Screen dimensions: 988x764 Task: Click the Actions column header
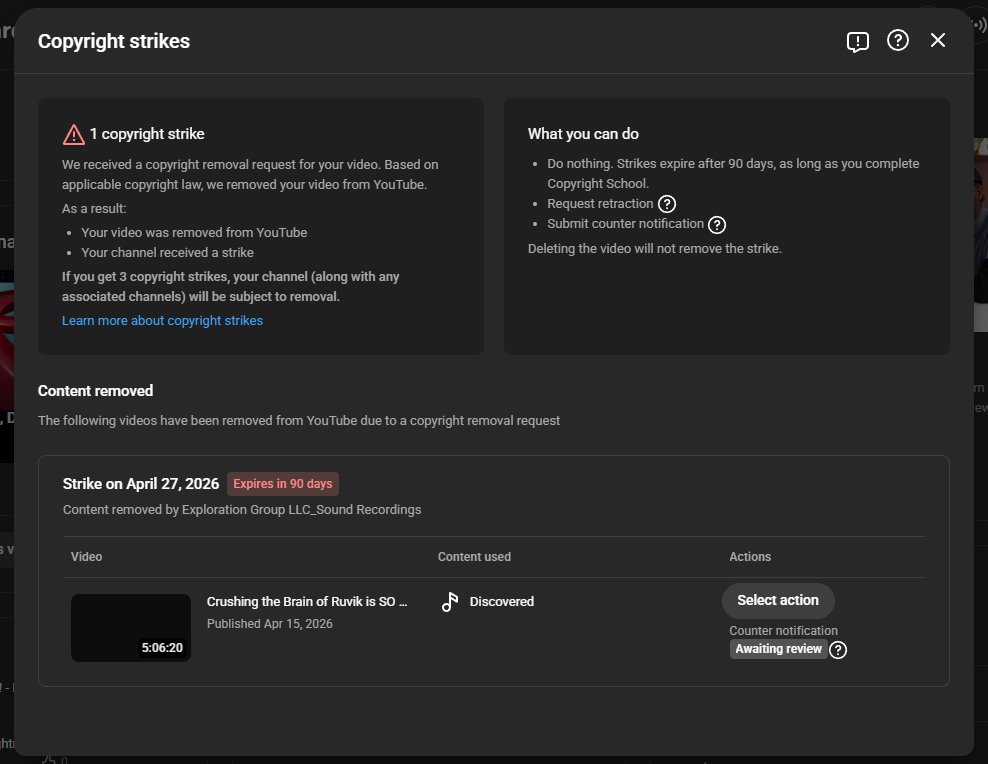click(750, 557)
